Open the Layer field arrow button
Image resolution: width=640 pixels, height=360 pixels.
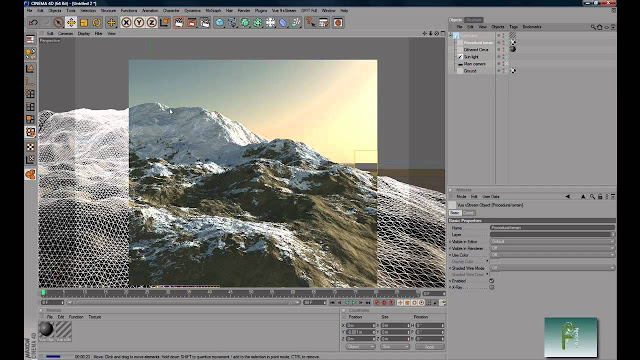tap(613, 234)
